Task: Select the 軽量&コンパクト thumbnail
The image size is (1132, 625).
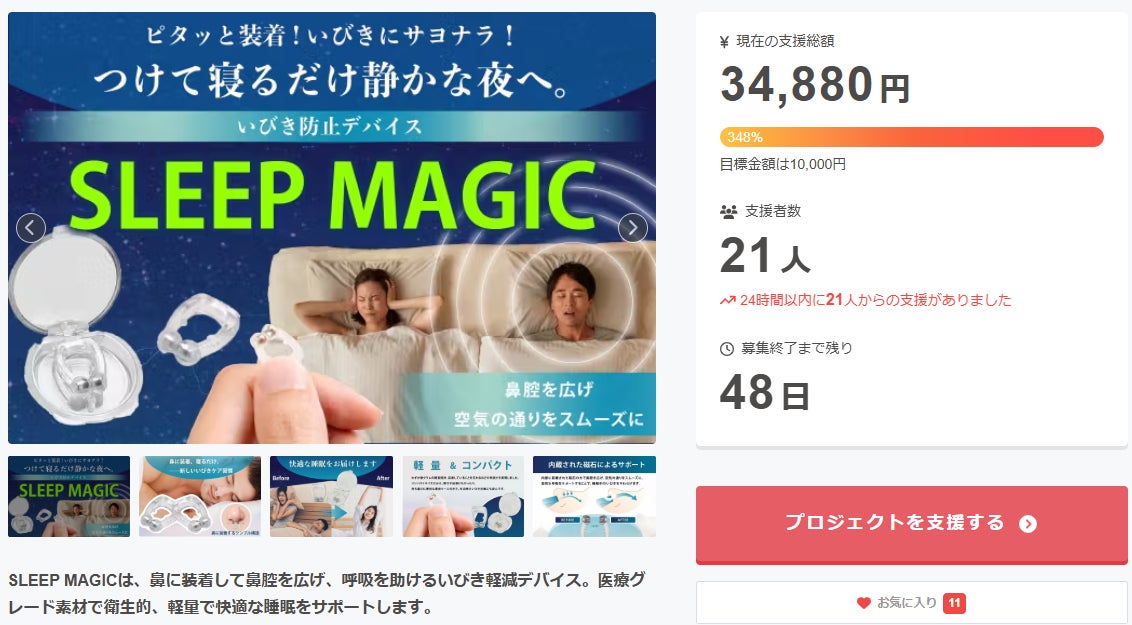Action: [x=463, y=497]
